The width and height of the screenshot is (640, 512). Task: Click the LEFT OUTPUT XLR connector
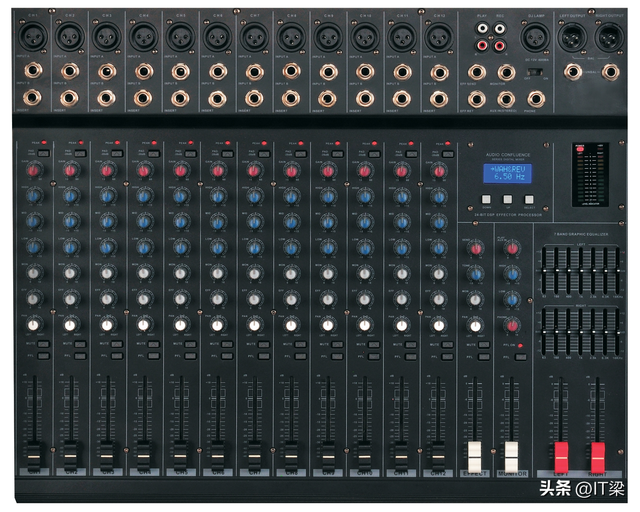(x=572, y=37)
